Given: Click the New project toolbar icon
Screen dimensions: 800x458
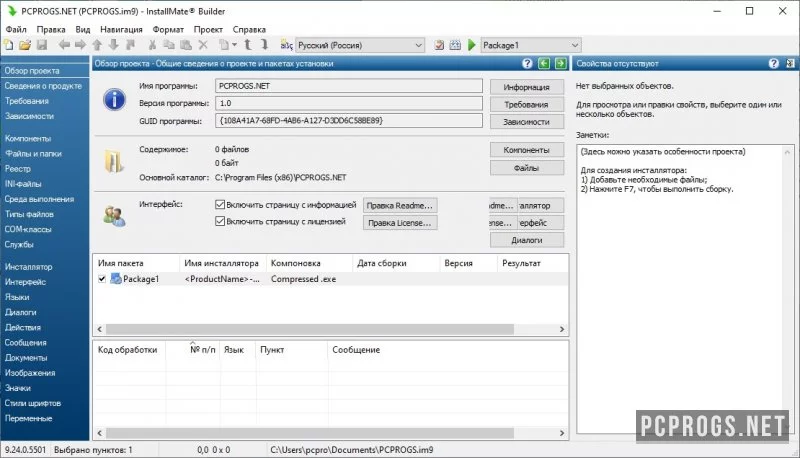Looking at the screenshot, I should [x=9, y=45].
